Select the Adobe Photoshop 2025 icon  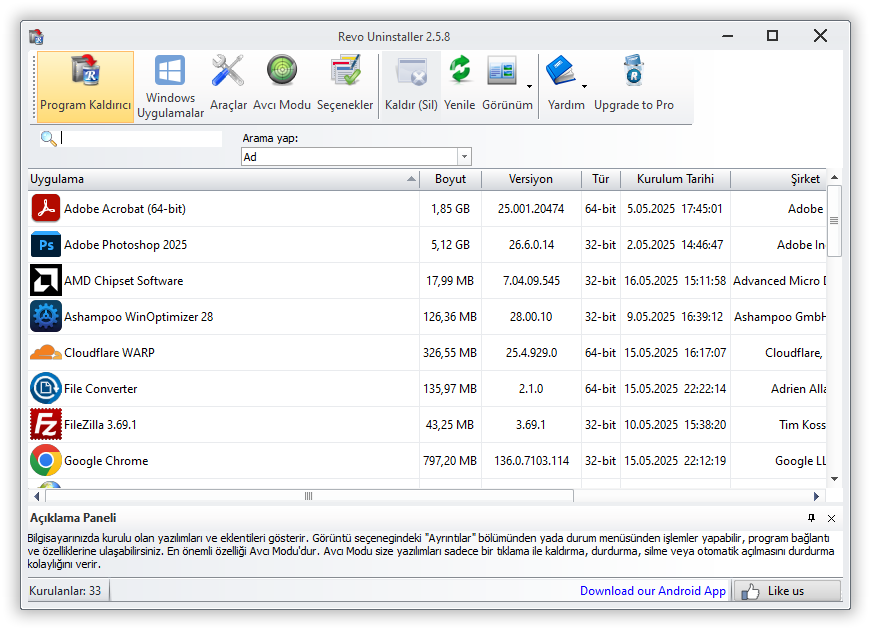pyautogui.click(x=46, y=244)
